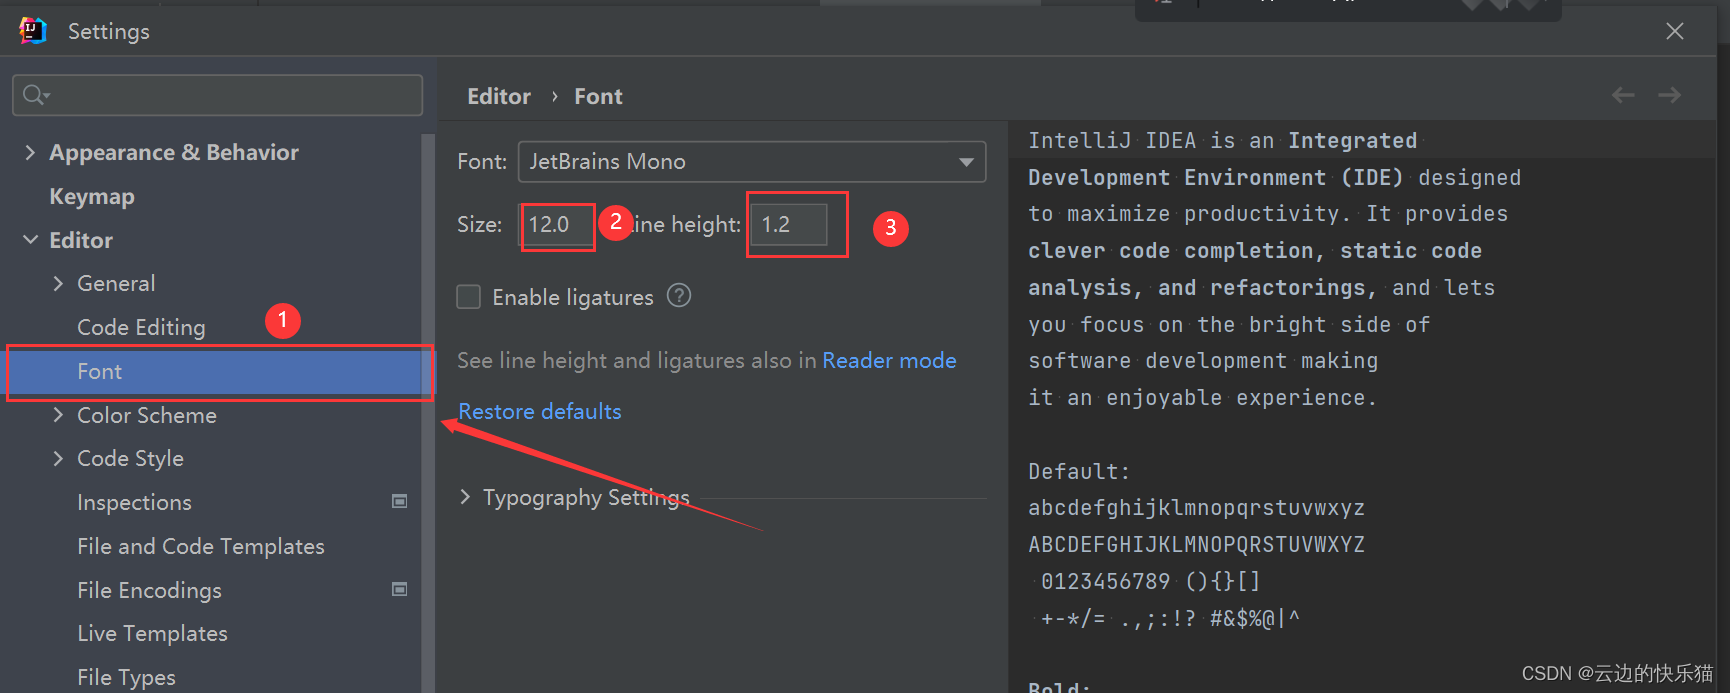The width and height of the screenshot is (1730, 693).
Task: Enable ligatures checkbox
Action: click(x=468, y=297)
